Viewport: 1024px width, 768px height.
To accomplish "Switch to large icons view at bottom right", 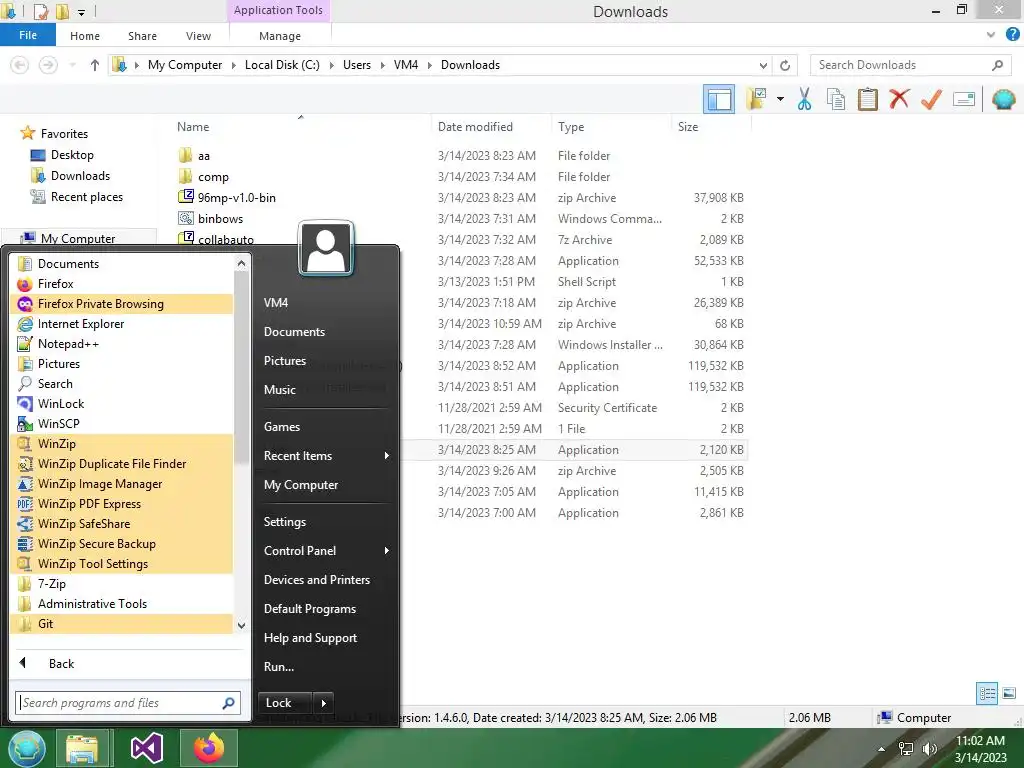I will tap(1009, 694).
